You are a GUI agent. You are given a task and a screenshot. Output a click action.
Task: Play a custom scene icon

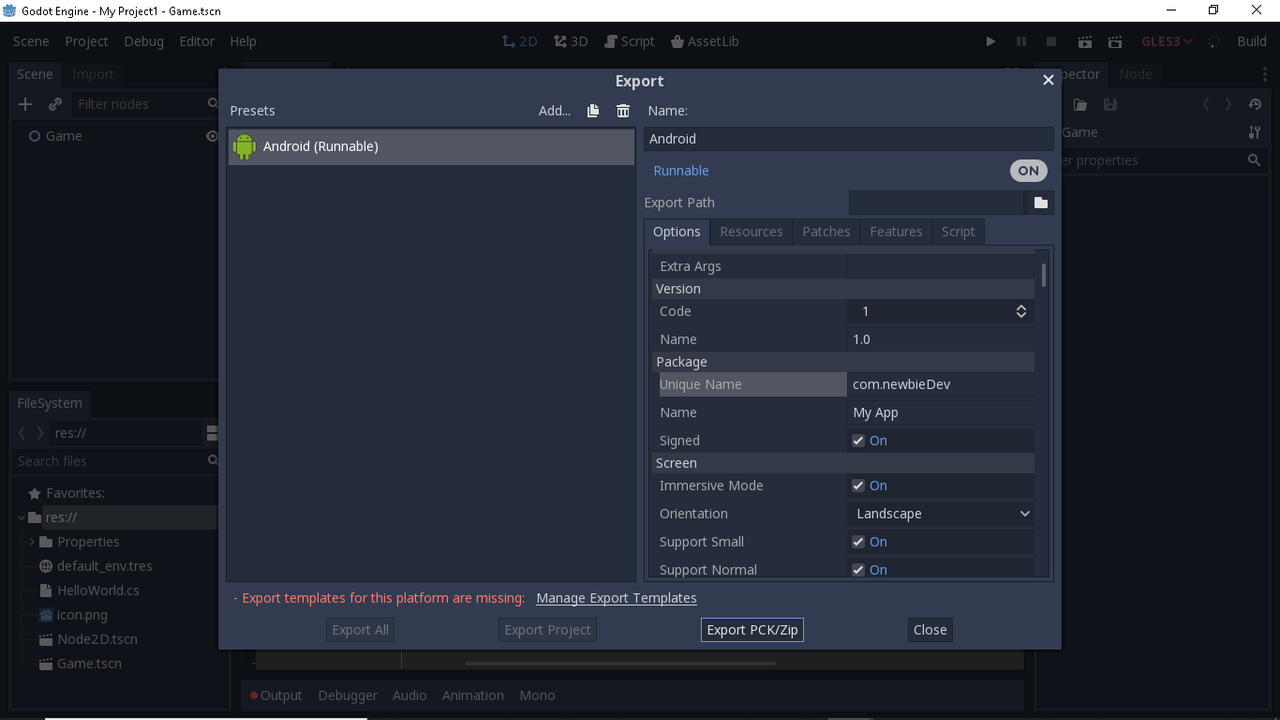tap(1115, 41)
